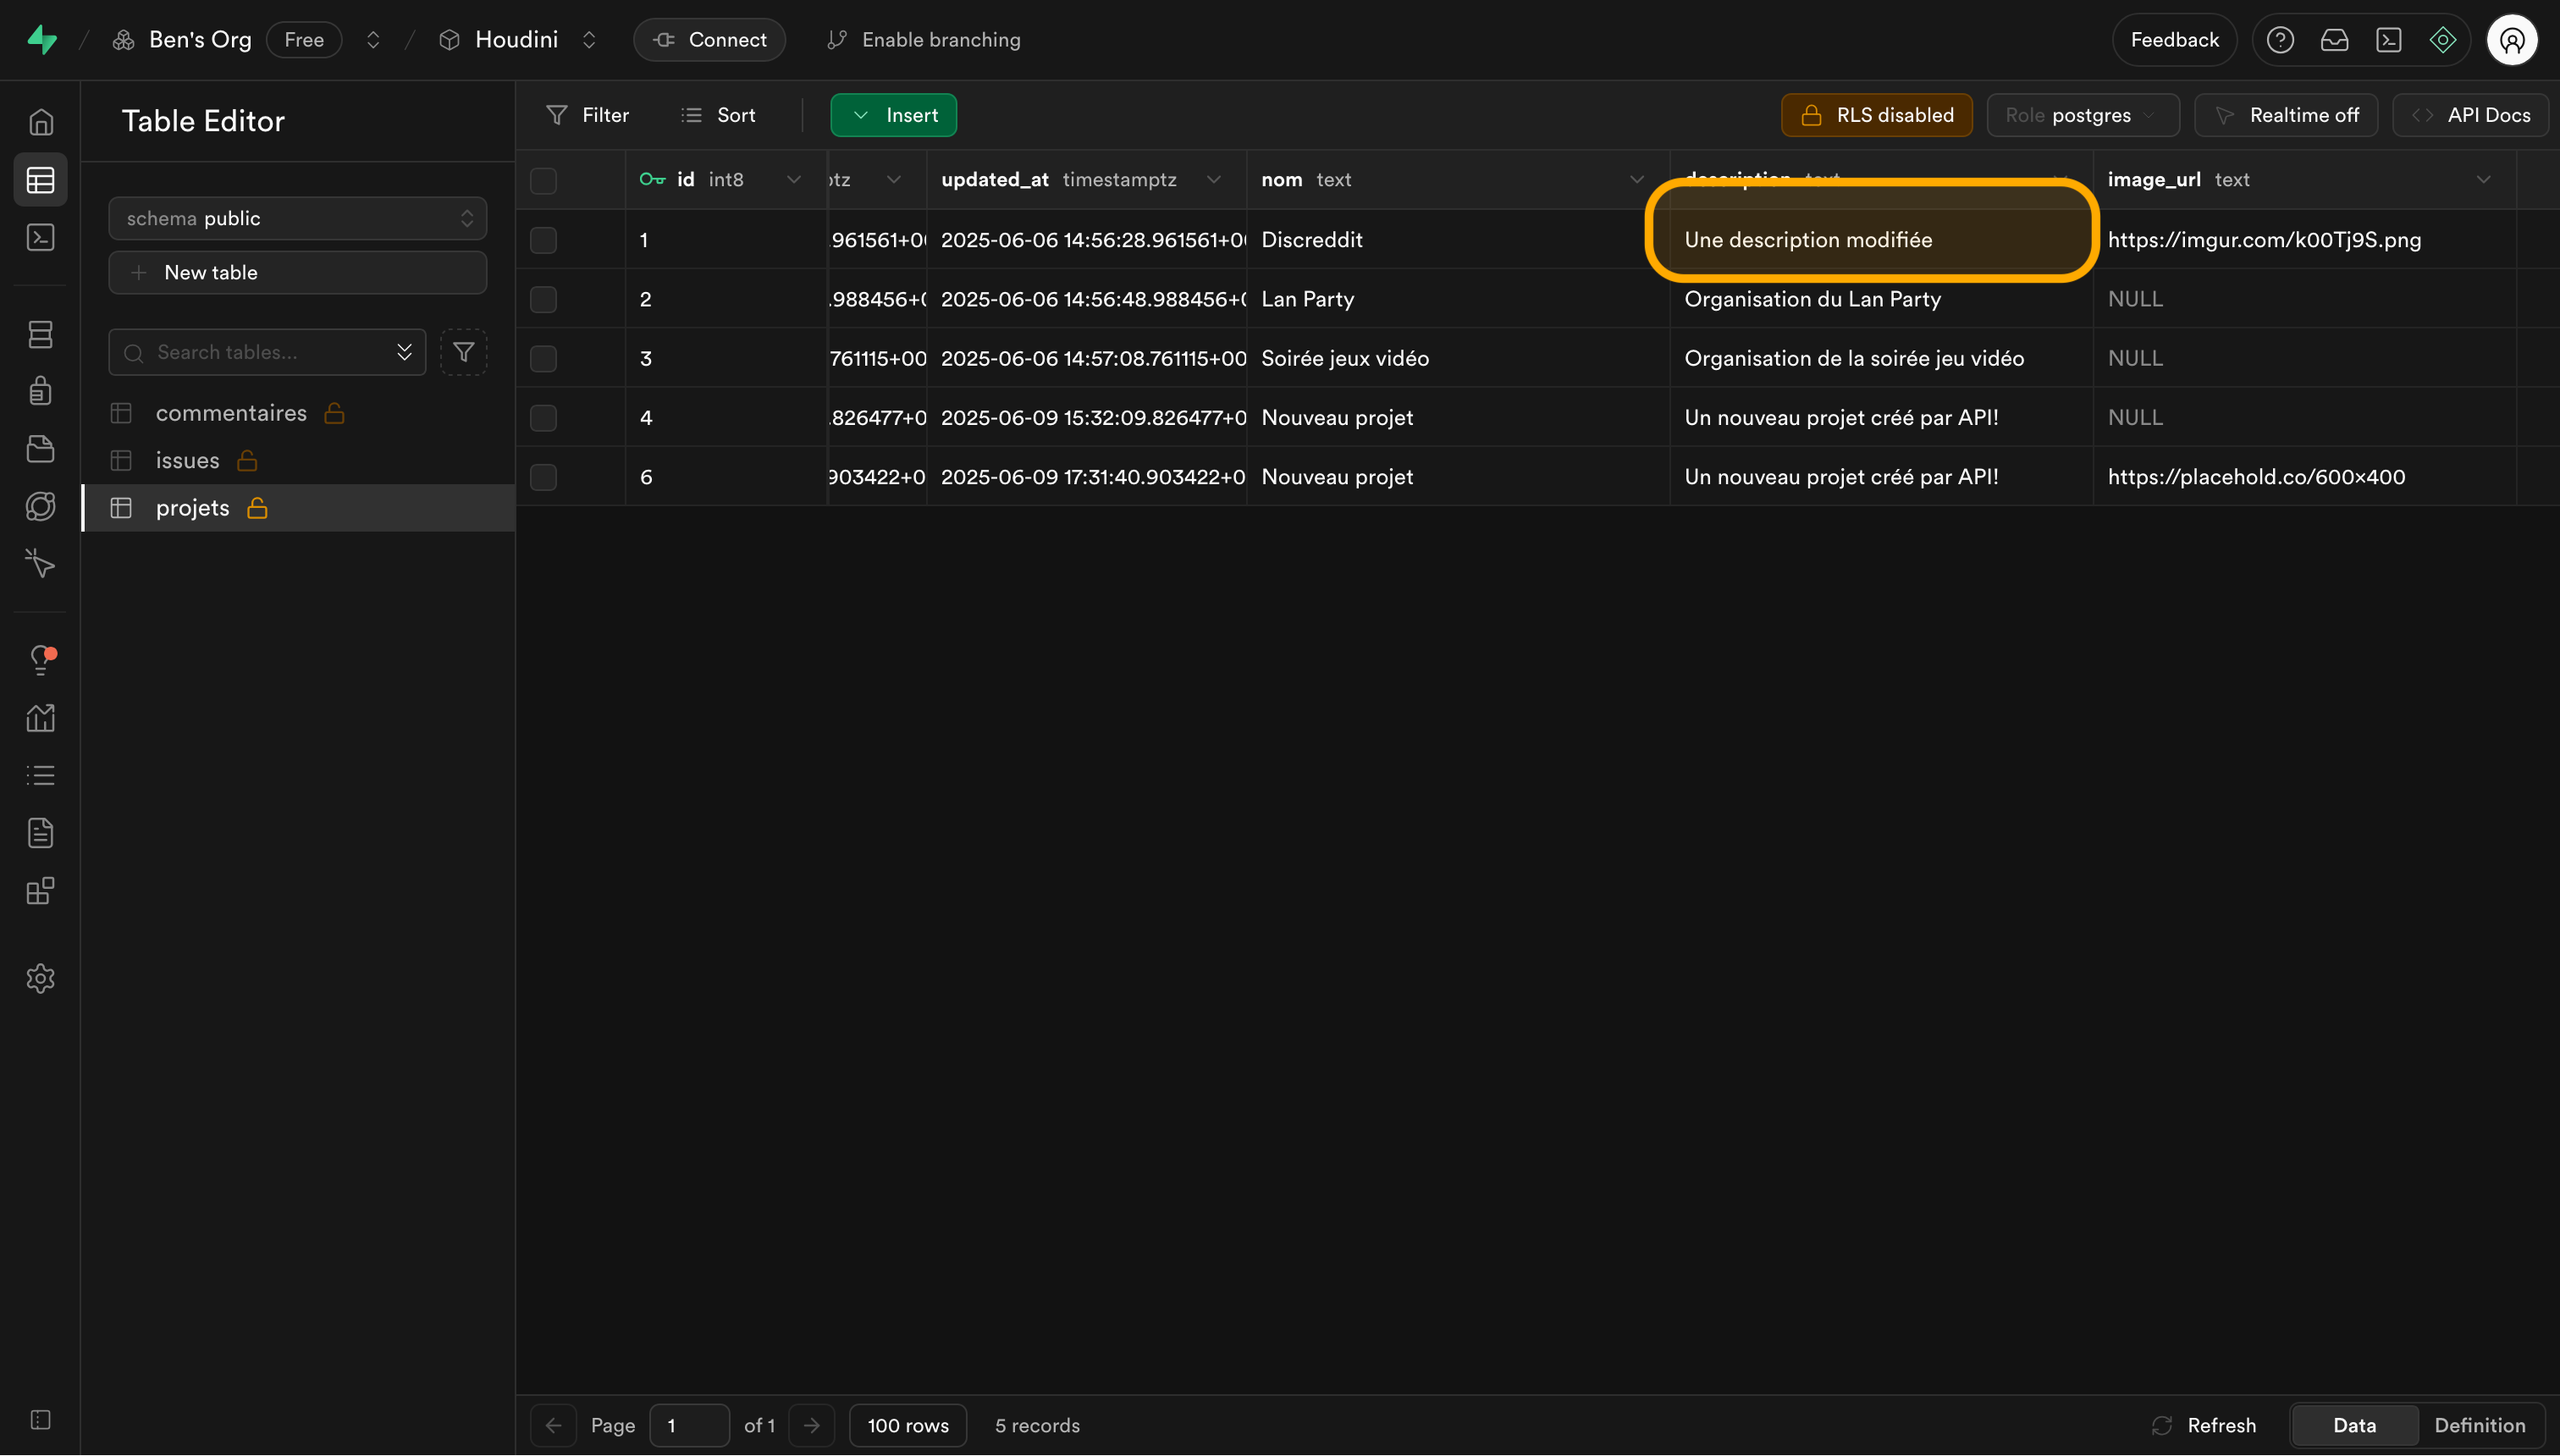The image size is (2560, 1456).
Task: Check the row checkbox for Soirée jeux vidéo
Action: 543,358
